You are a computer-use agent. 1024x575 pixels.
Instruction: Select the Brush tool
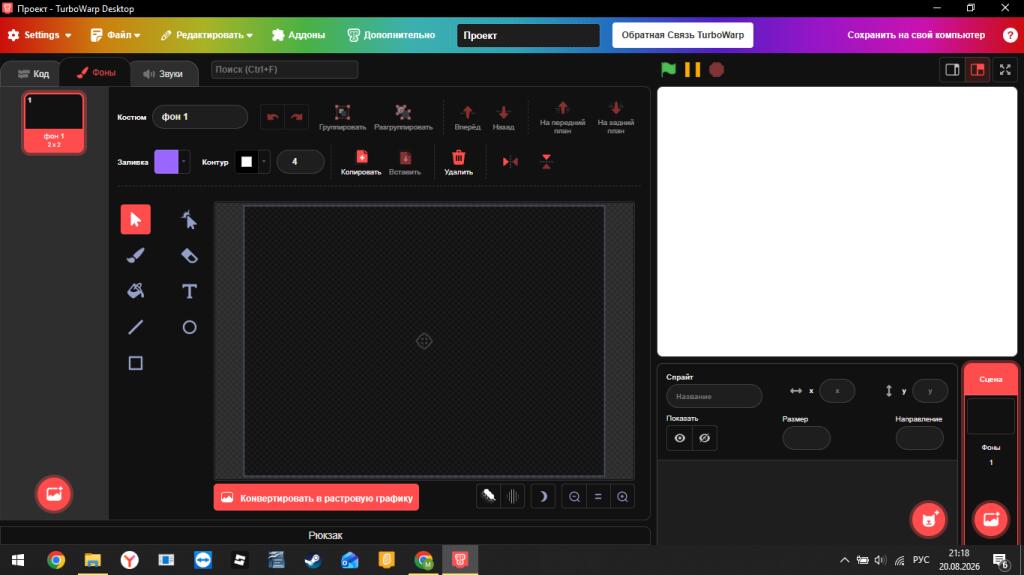[135, 255]
